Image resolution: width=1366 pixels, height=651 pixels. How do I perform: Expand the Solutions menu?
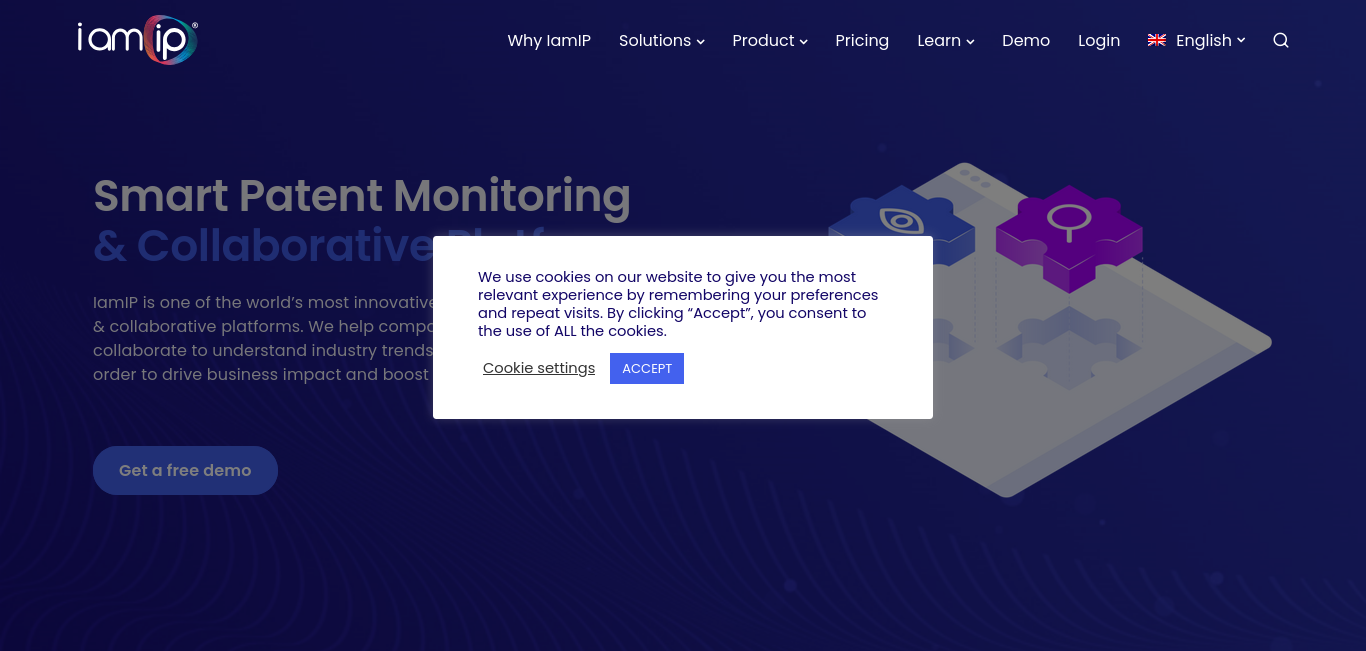pyautogui.click(x=662, y=41)
